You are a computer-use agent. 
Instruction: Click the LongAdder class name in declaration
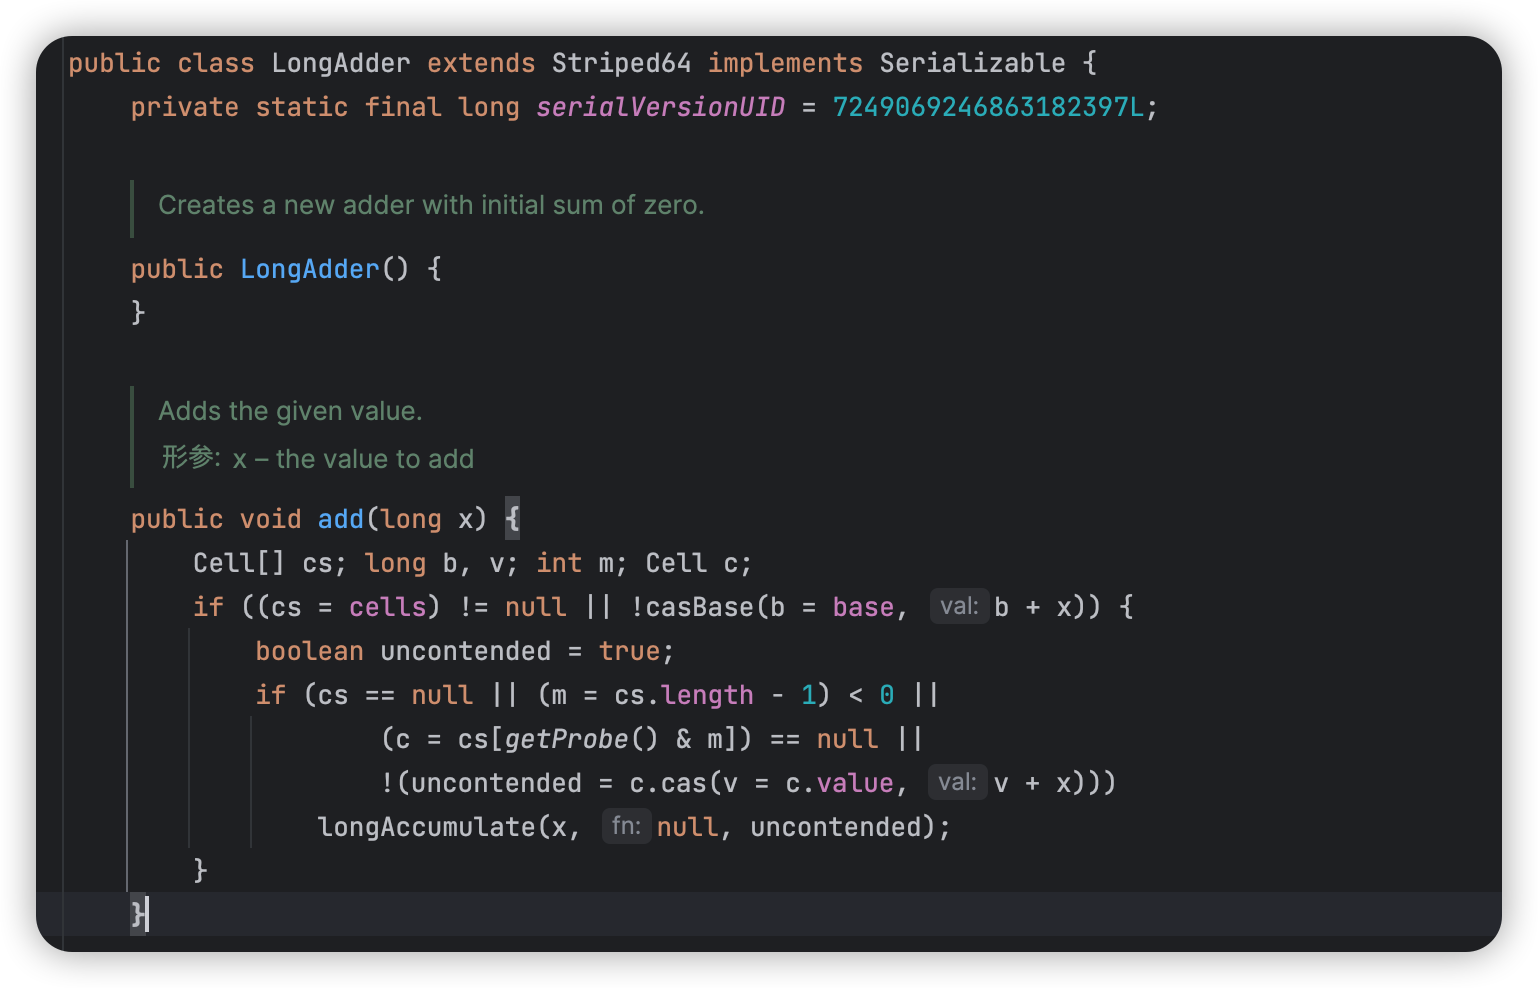pos(341,63)
